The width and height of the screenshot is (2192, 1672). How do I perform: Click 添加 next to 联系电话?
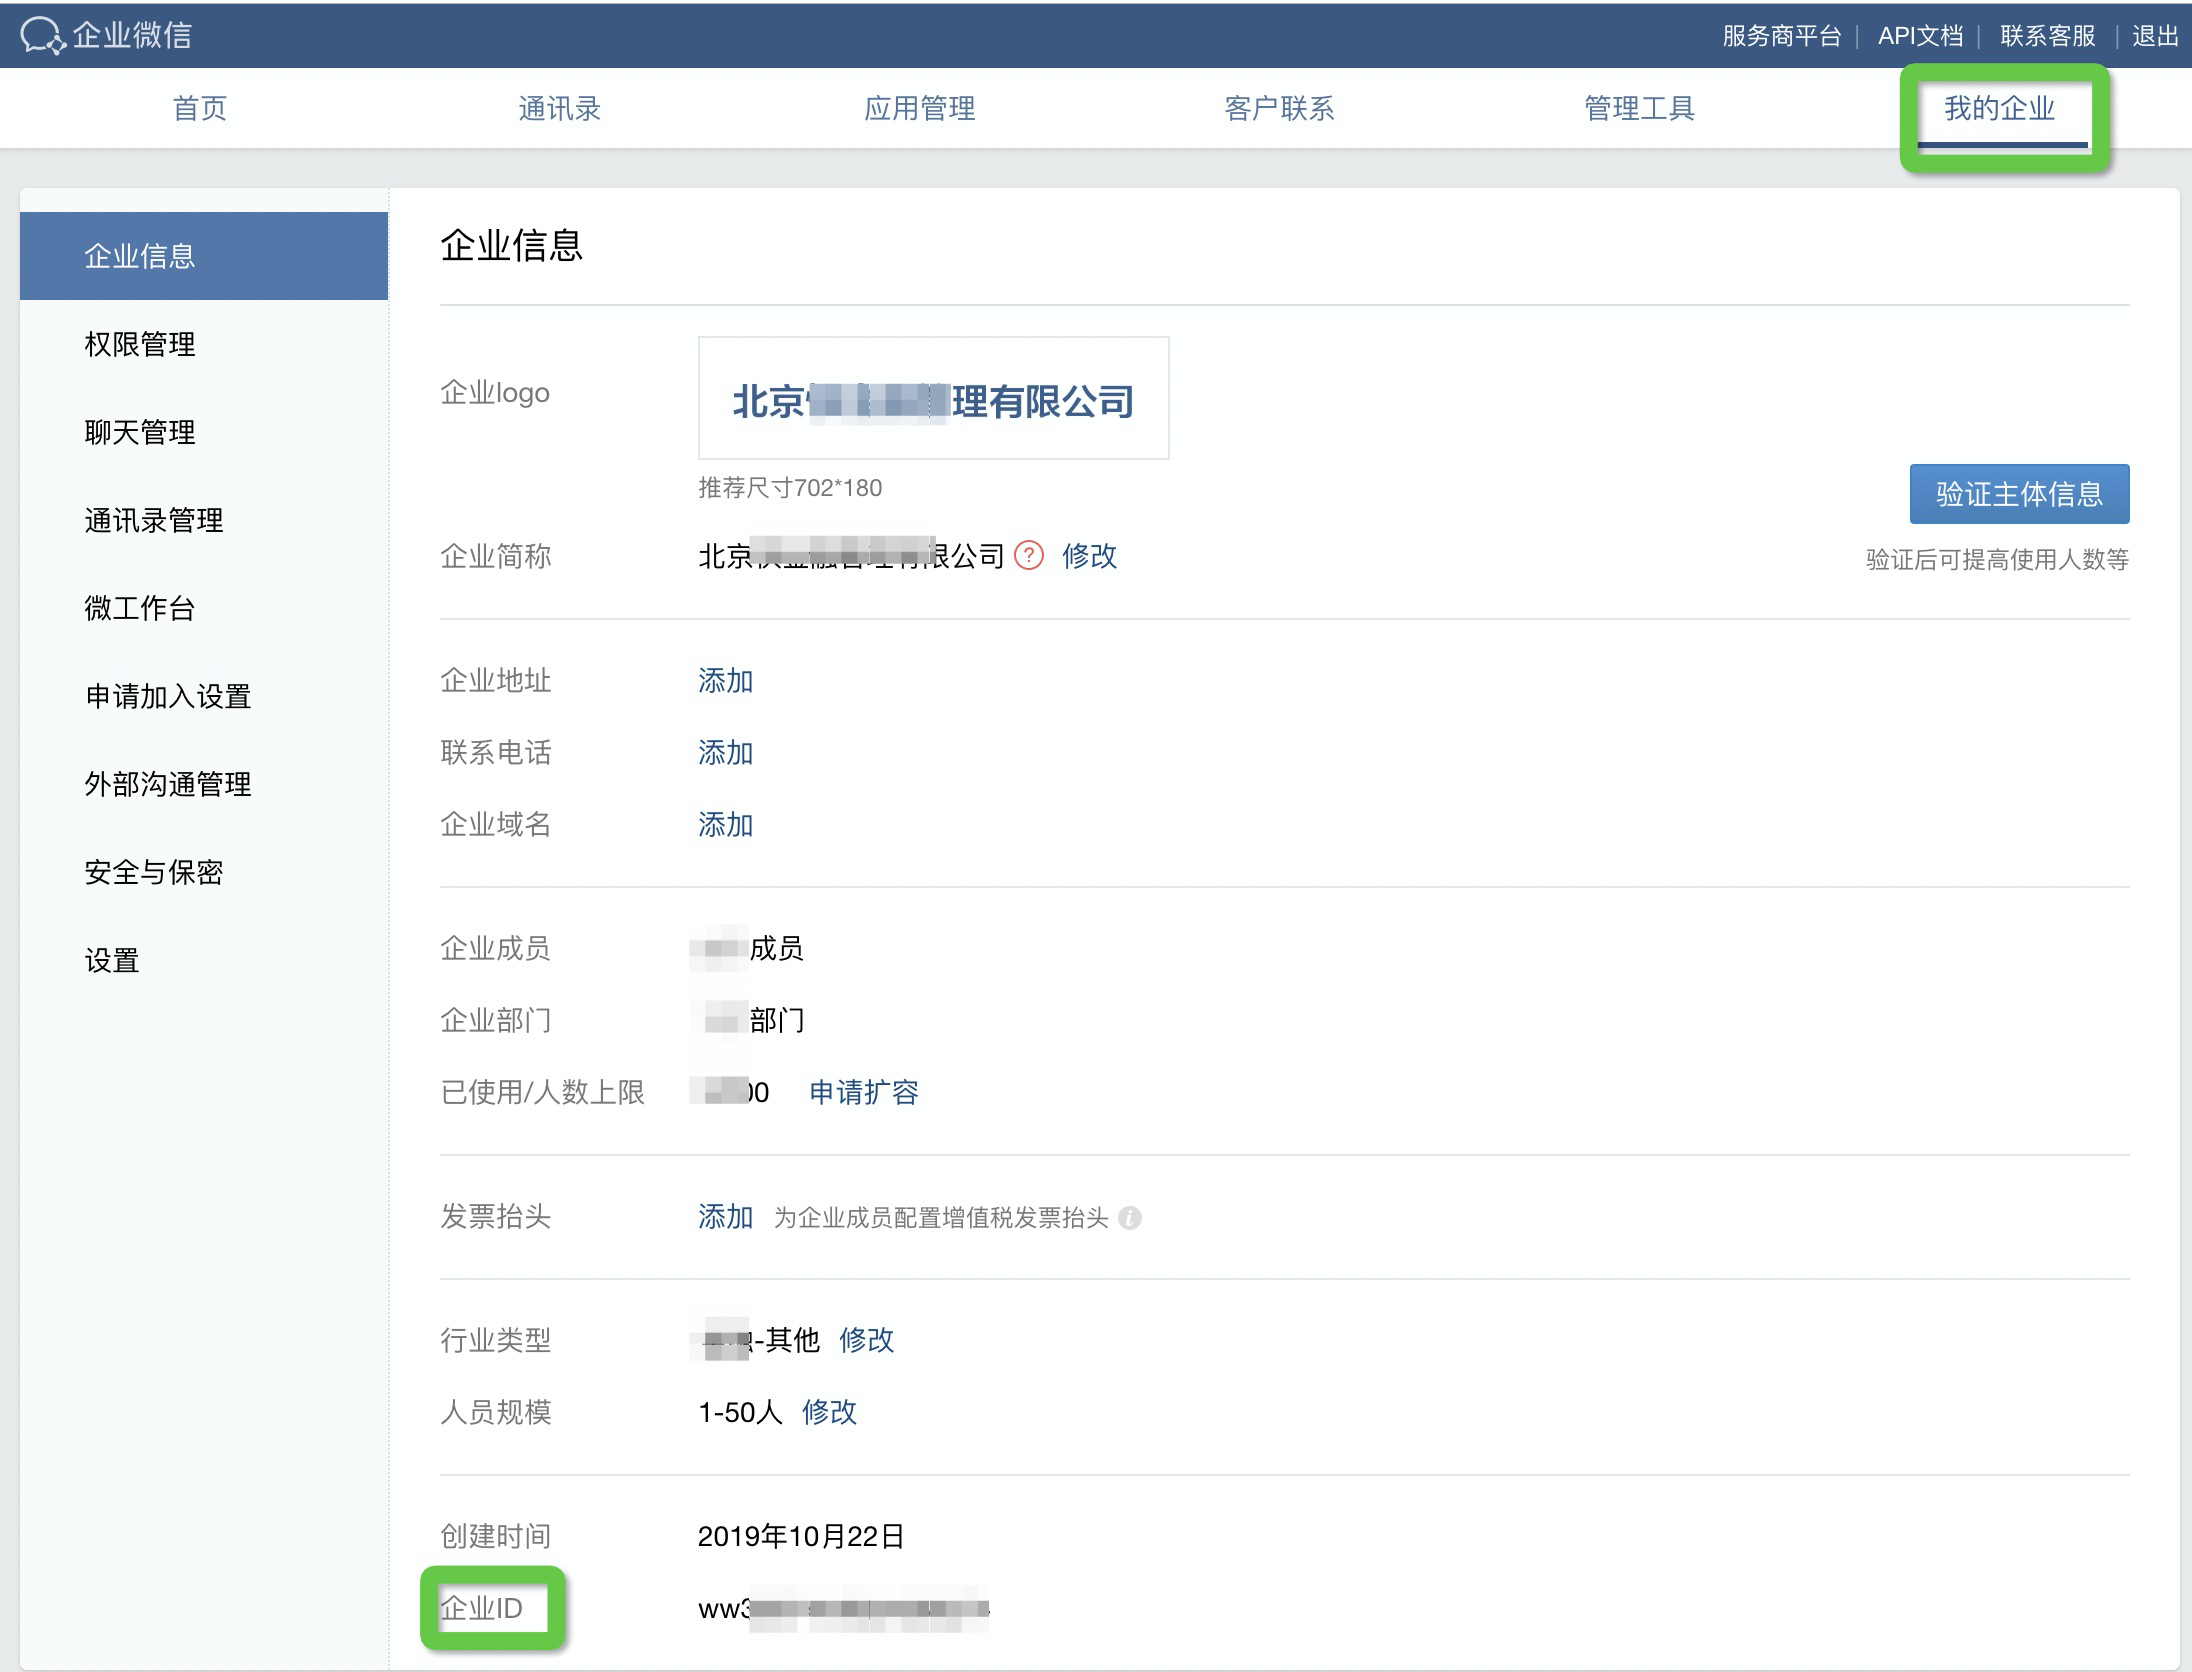click(x=726, y=753)
